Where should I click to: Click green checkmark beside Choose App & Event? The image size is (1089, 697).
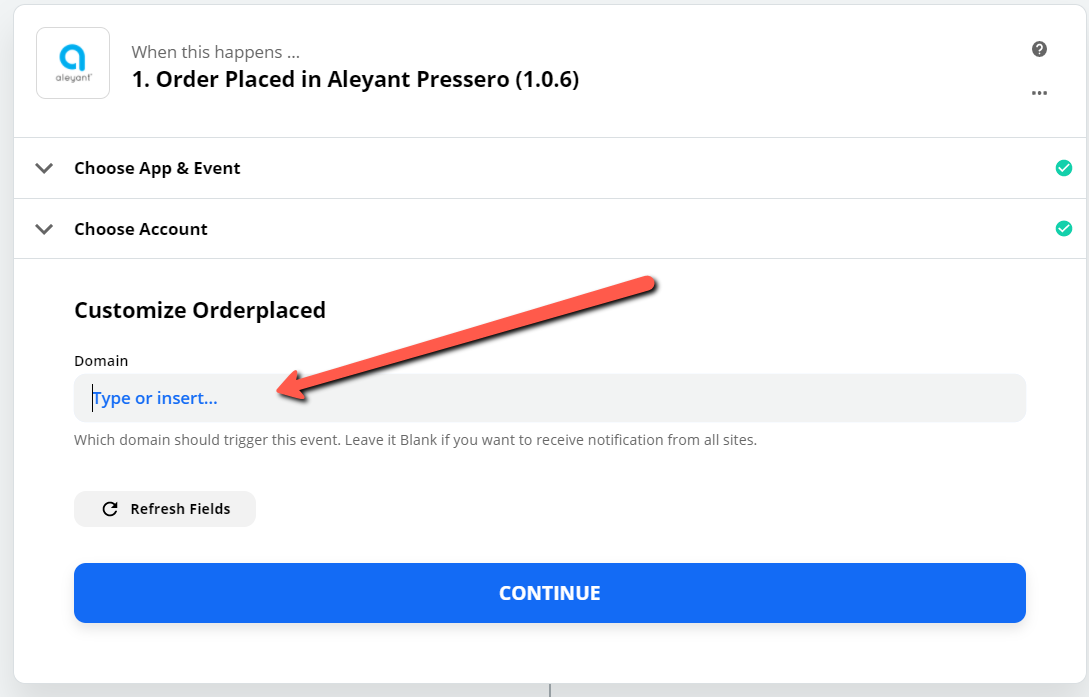click(x=1063, y=168)
